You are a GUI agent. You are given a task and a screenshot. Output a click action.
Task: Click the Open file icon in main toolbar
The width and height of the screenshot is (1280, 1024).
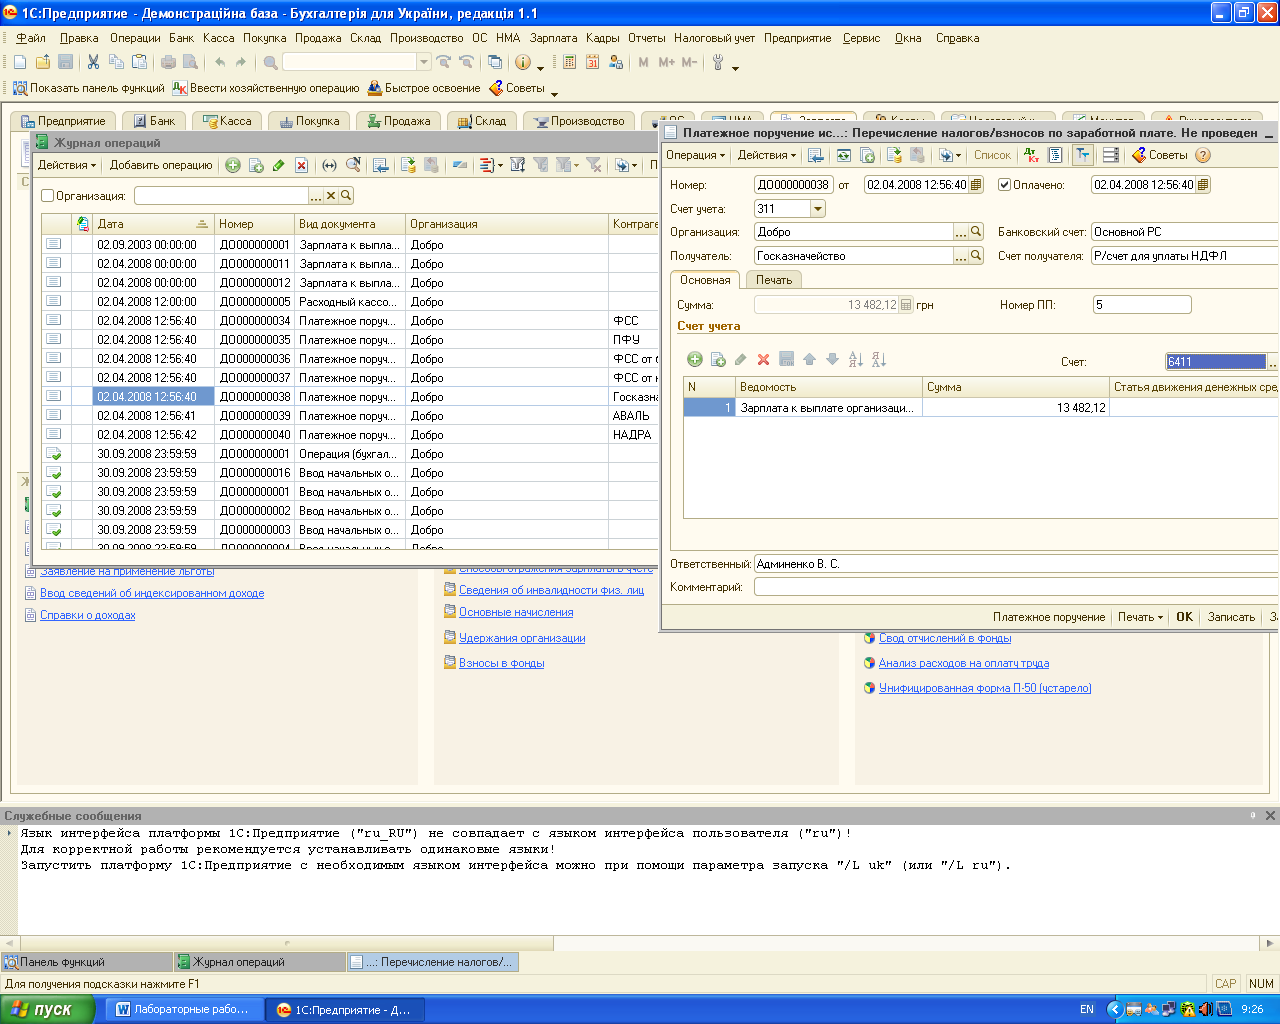[42, 62]
